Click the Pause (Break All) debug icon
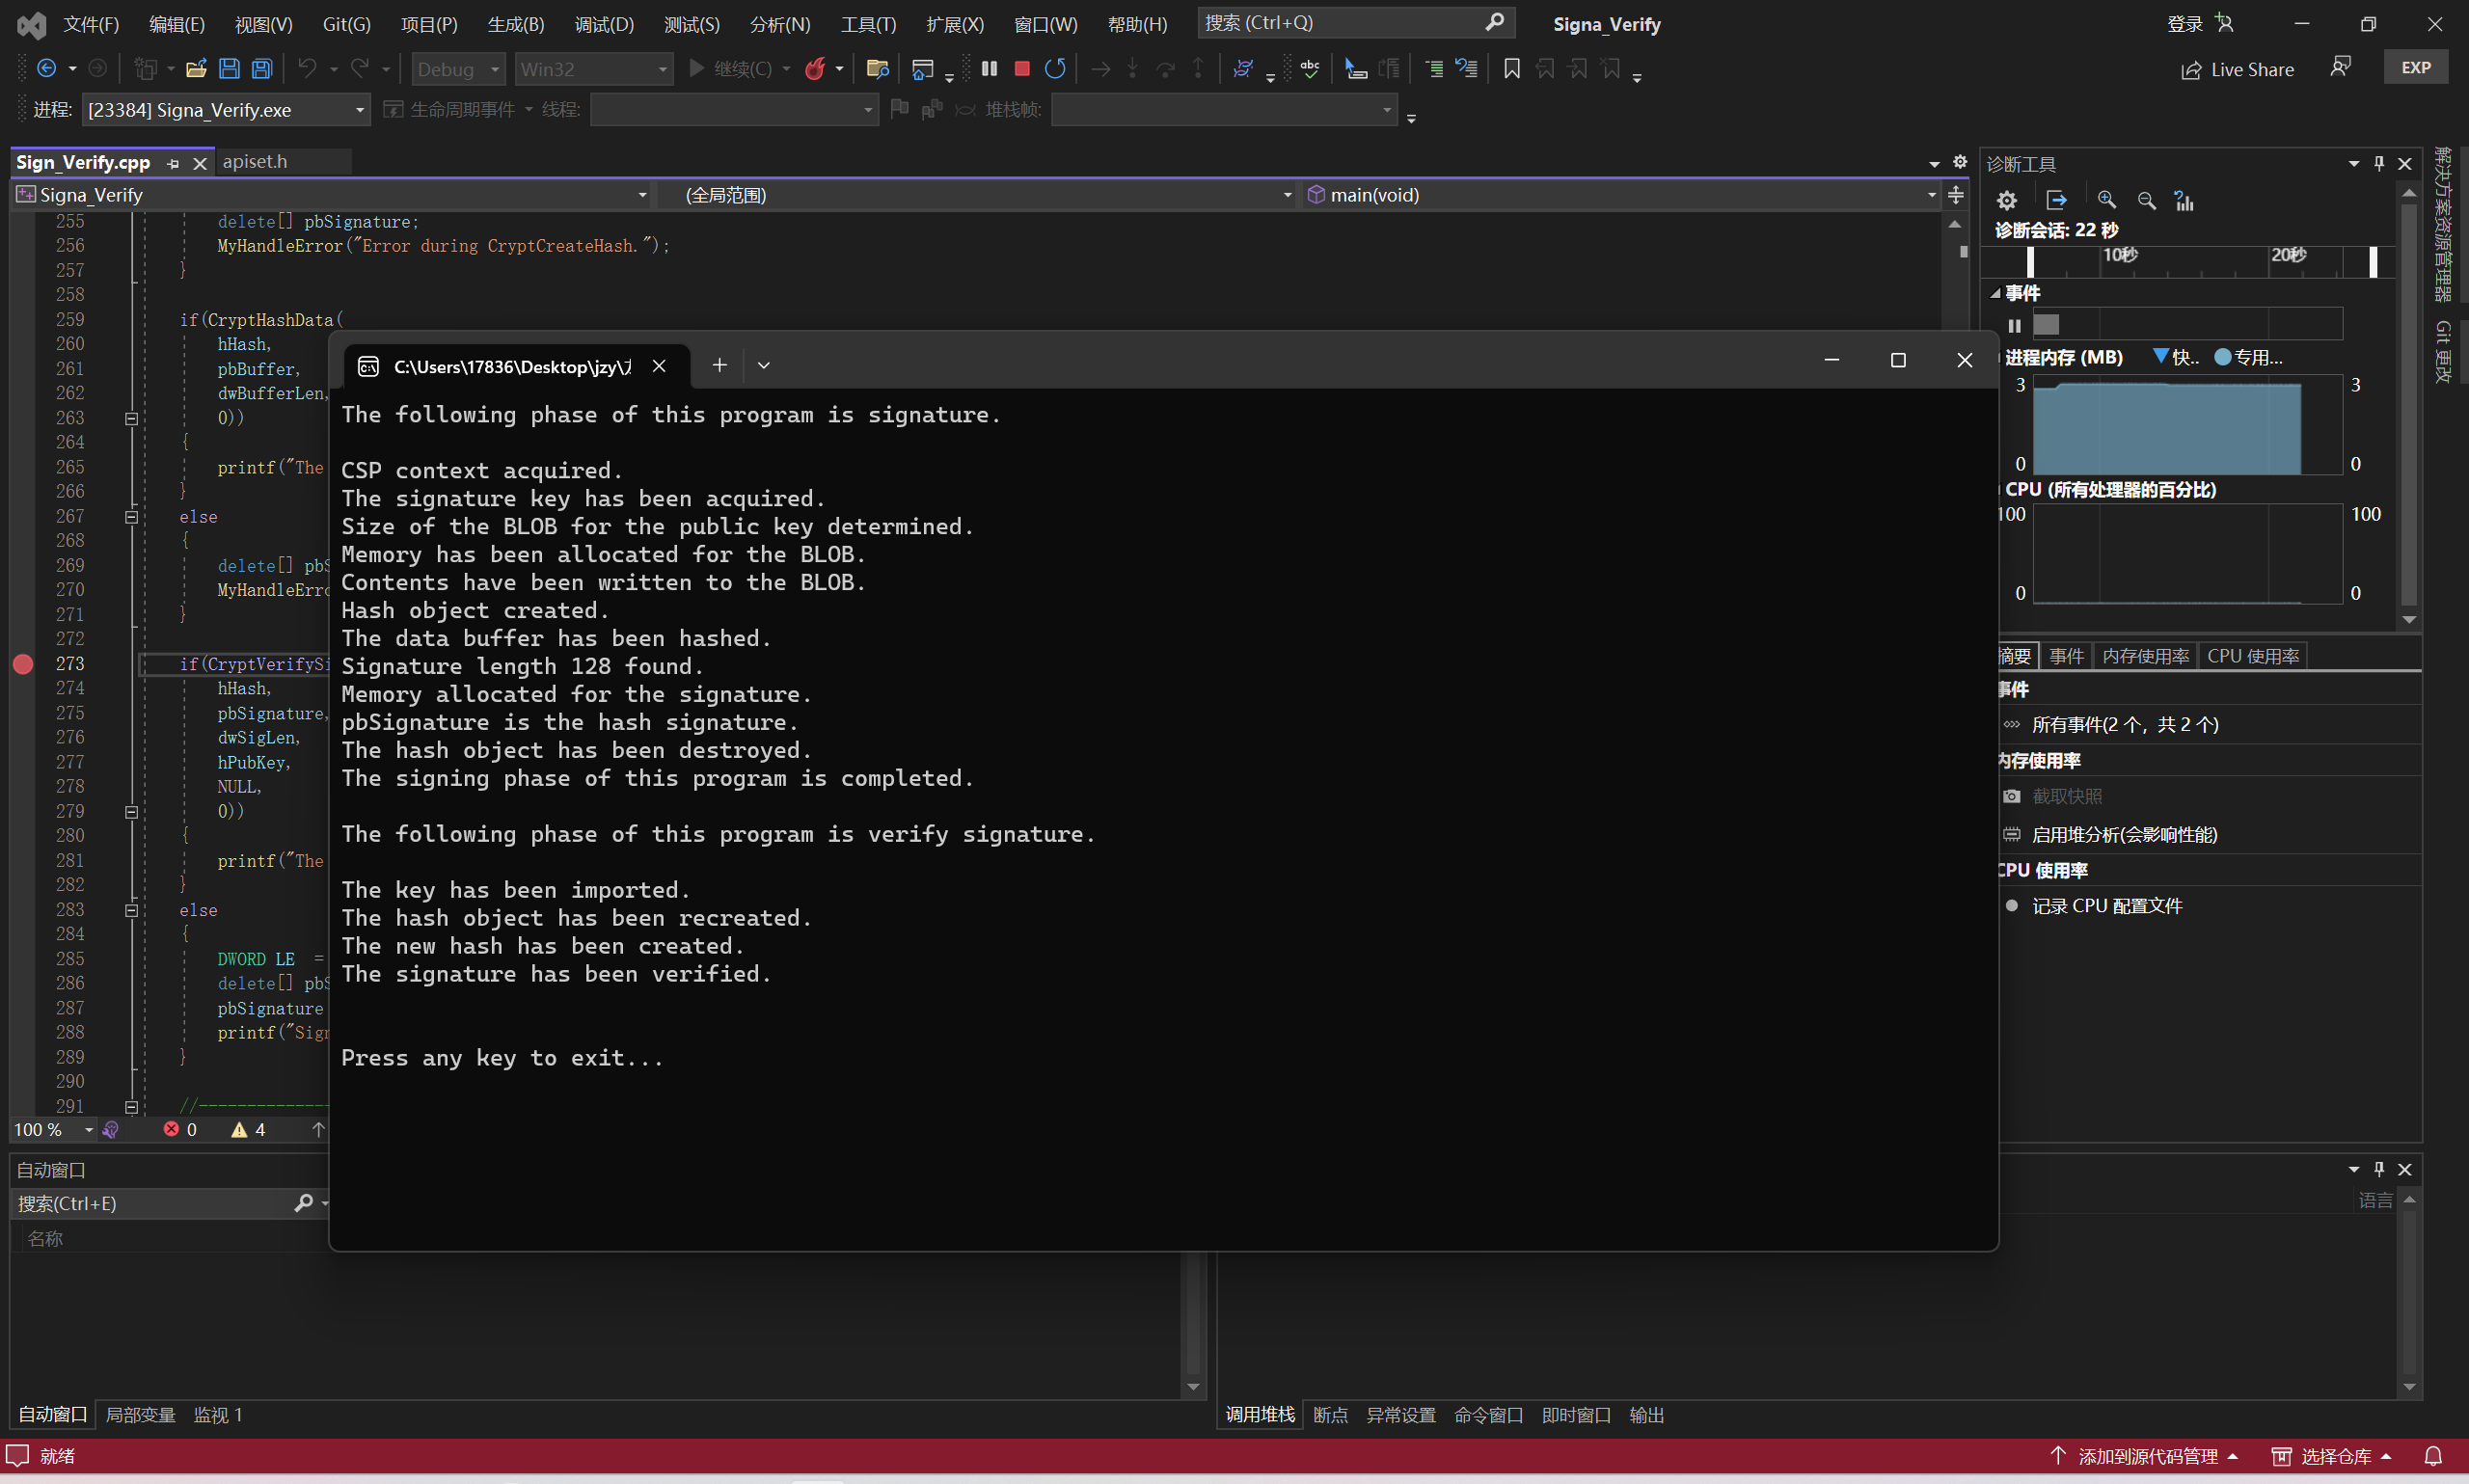Screen dimensions: 2469x1484 tap(989, 68)
